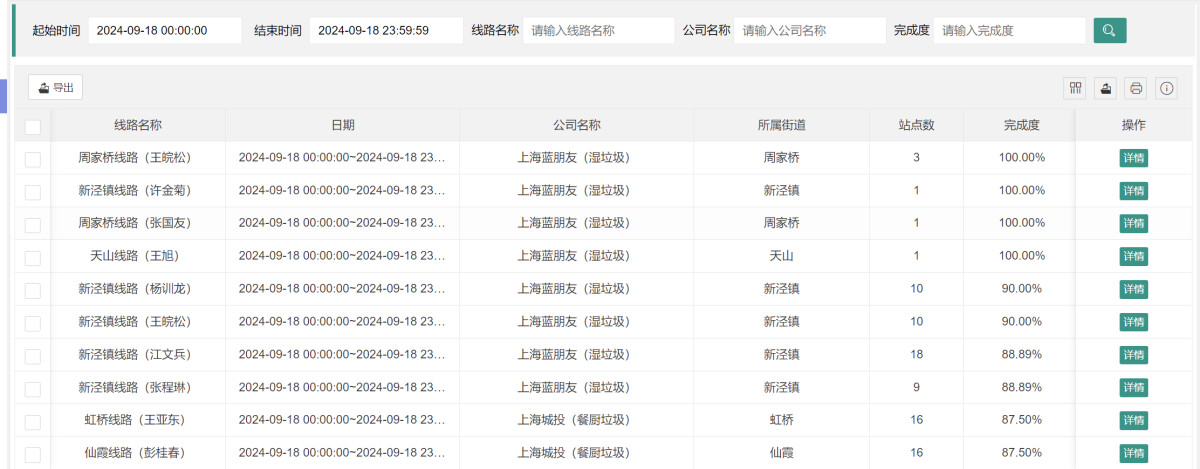1200x469 pixels.
Task: Click the 虹桥 street cell
Action: click(x=782, y=421)
